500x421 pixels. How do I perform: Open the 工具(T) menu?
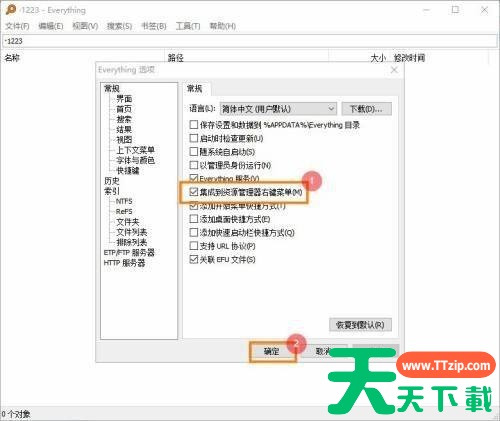click(188, 26)
